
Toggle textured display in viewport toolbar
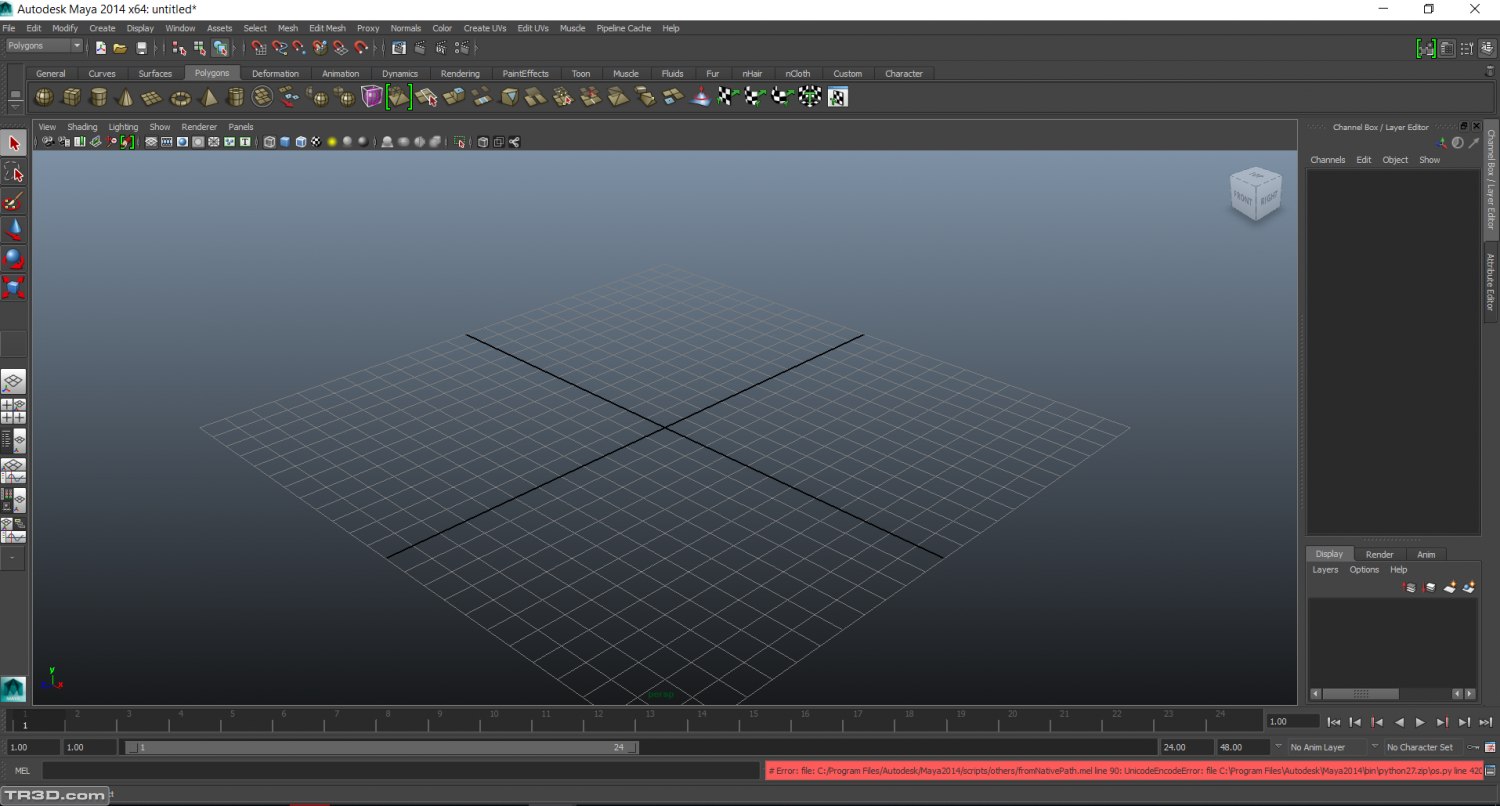point(316,142)
